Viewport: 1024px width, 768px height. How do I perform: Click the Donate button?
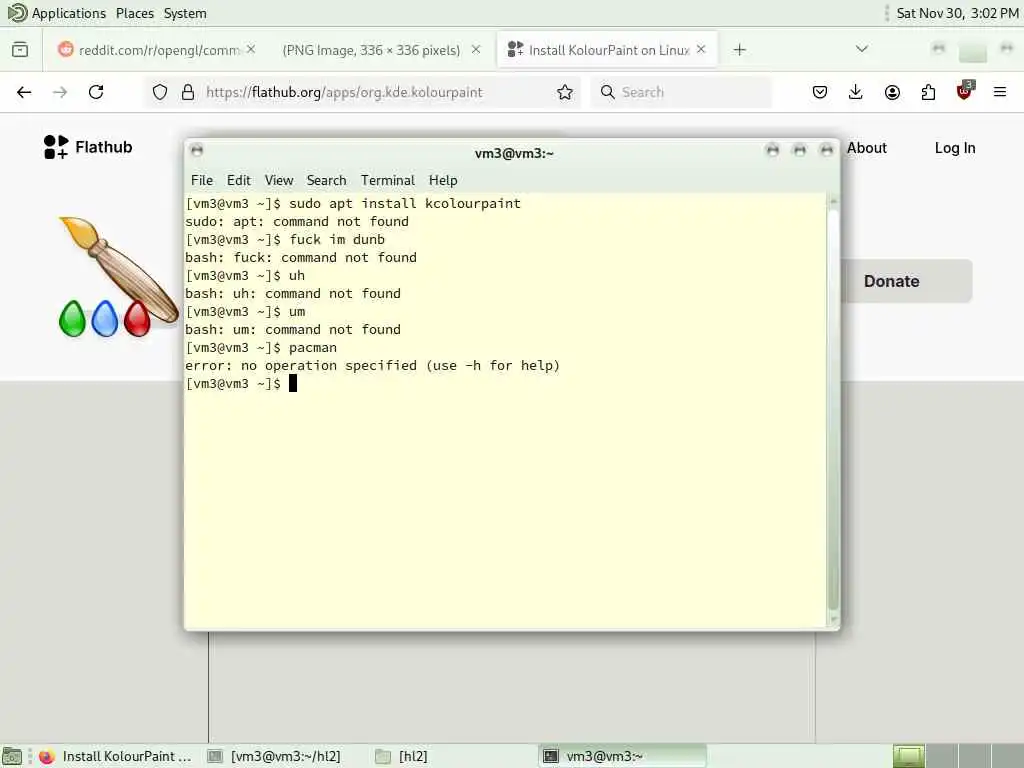[906, 281]
